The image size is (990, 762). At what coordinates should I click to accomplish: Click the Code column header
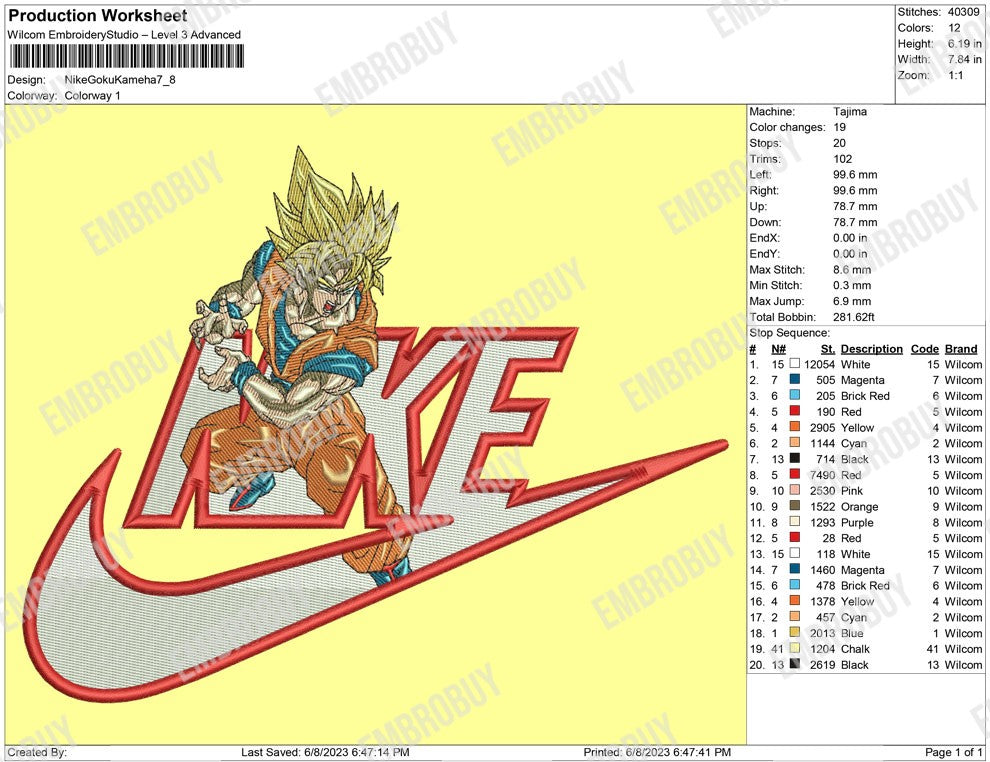point(924,349)
